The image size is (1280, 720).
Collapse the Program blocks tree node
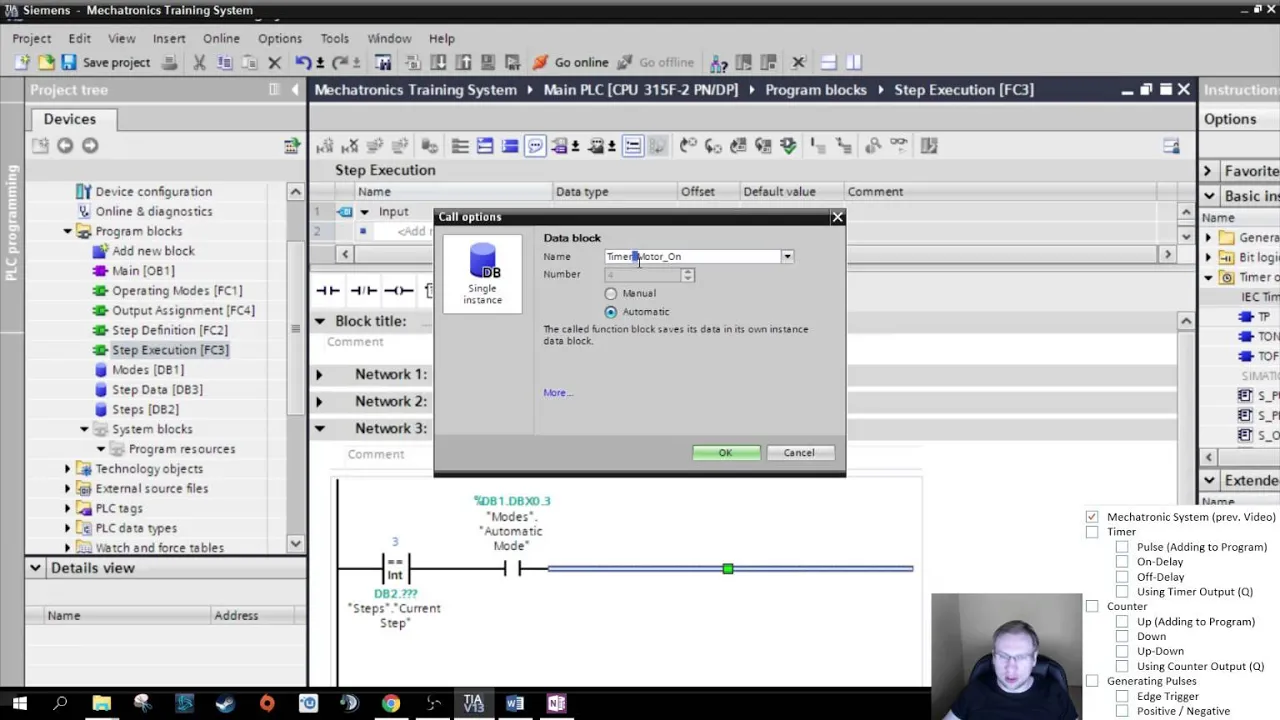pos(68,231)
